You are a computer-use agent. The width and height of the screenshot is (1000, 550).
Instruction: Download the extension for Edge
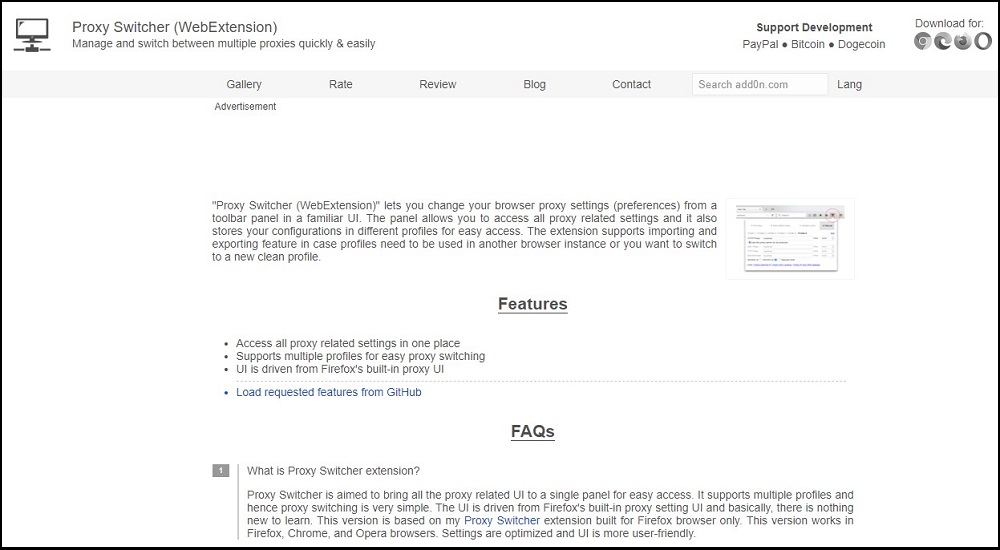(943, 41)
